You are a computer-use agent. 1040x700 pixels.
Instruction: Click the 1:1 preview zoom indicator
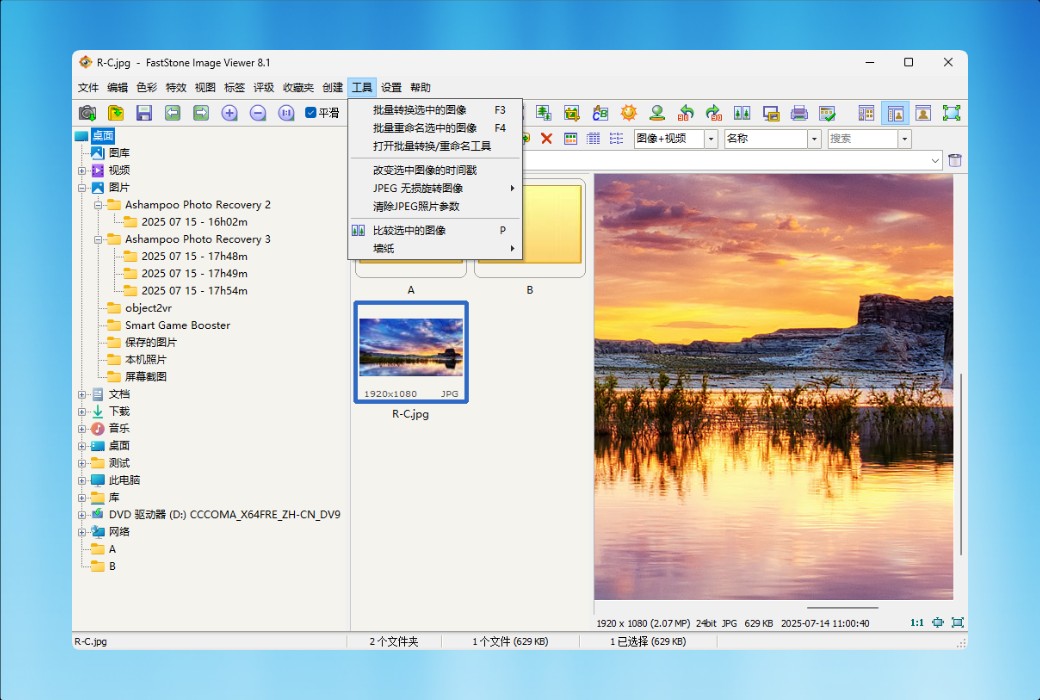click(x=917, y=622)
